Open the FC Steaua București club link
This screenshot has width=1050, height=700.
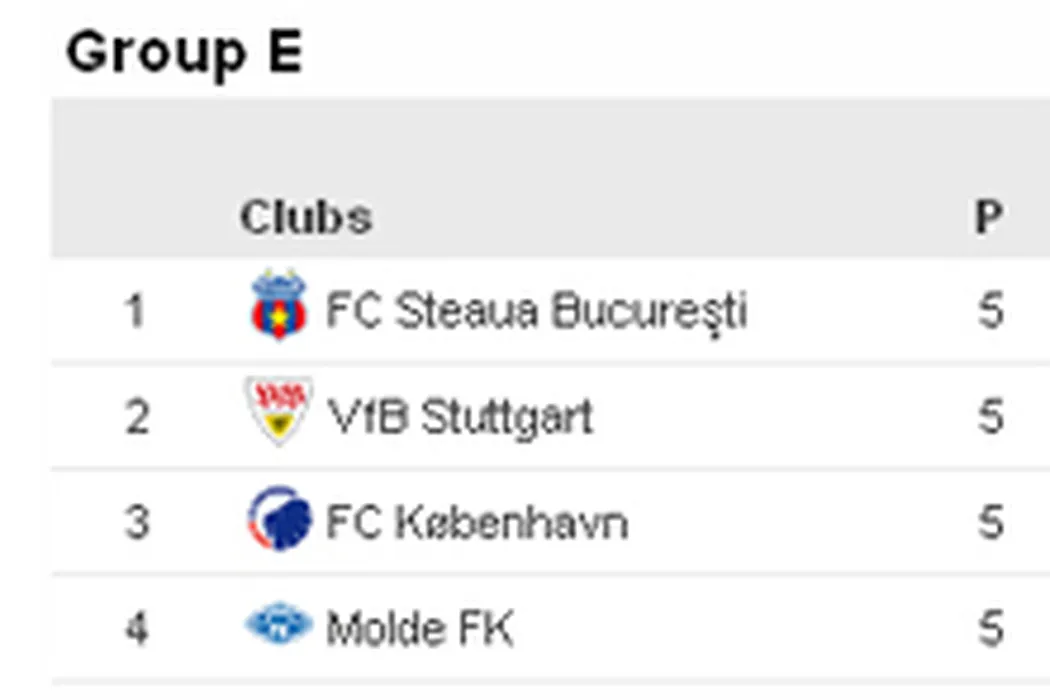click(536, 312)
